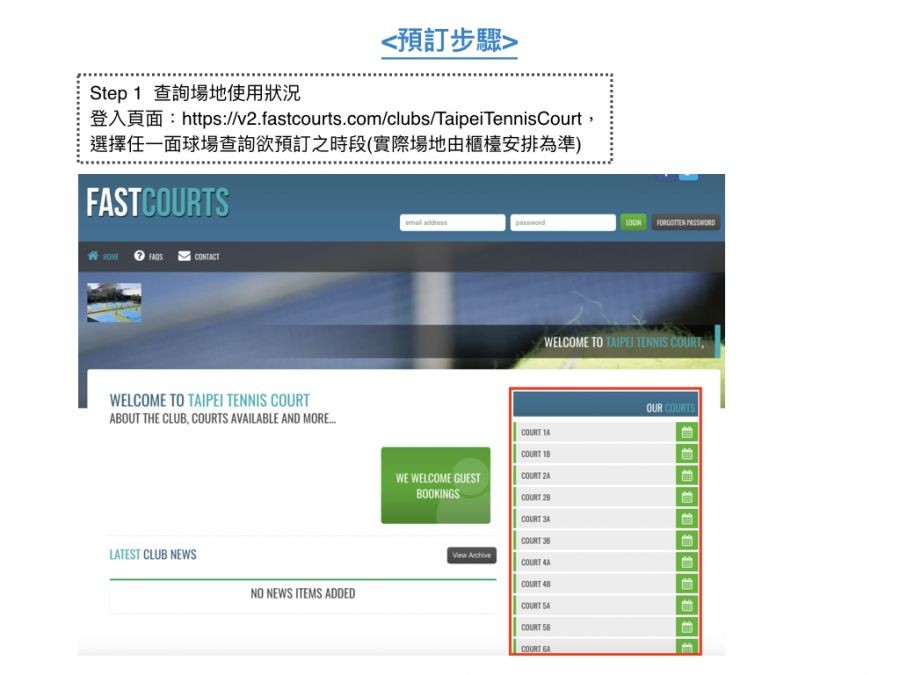The width and height of the screenshot is (900, 675).
Task: Click the LATEST CLUB NEWS heading
Action: coord(153,554)
